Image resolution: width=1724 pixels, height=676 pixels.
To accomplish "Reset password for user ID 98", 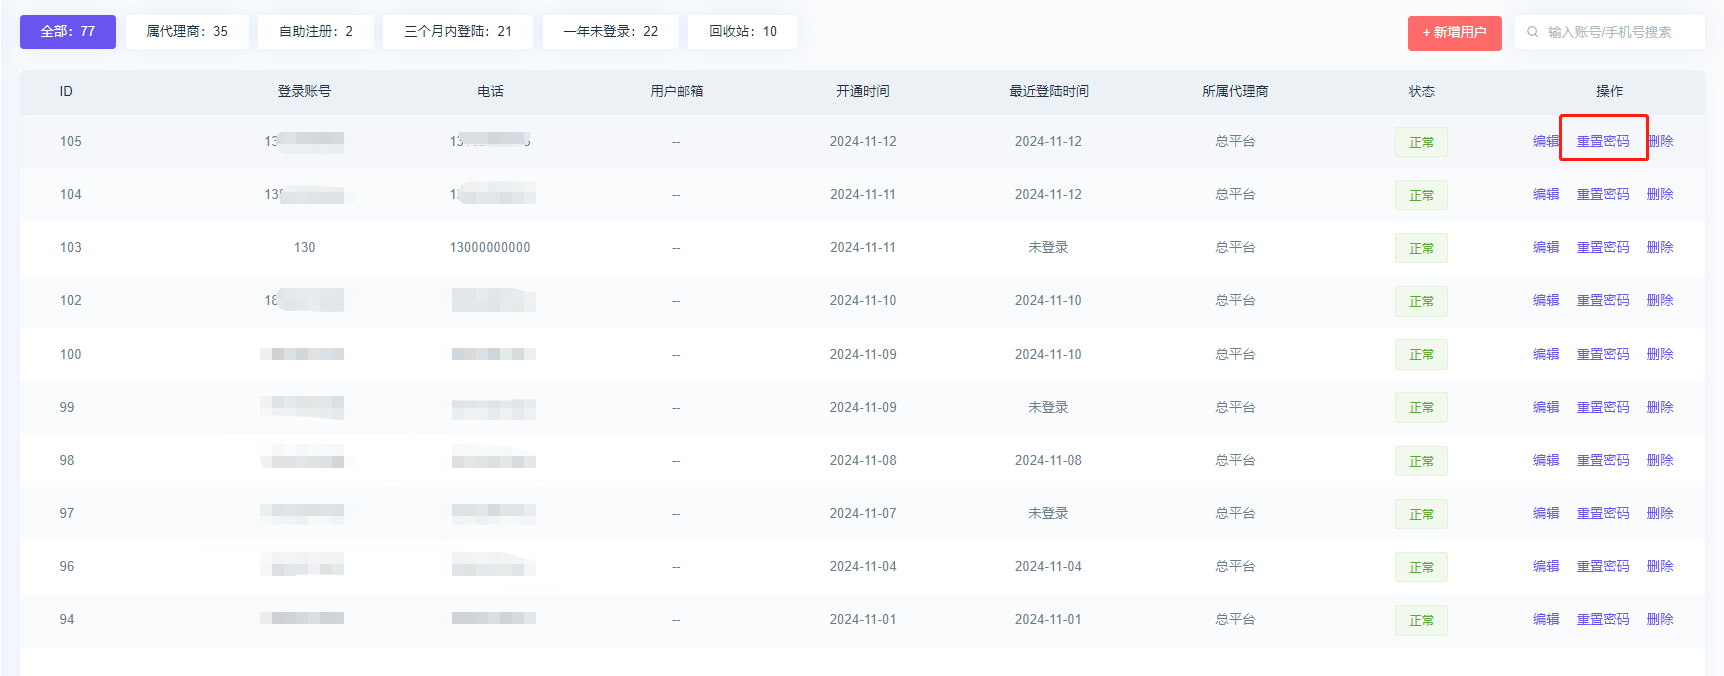I will pos(1602,461).
